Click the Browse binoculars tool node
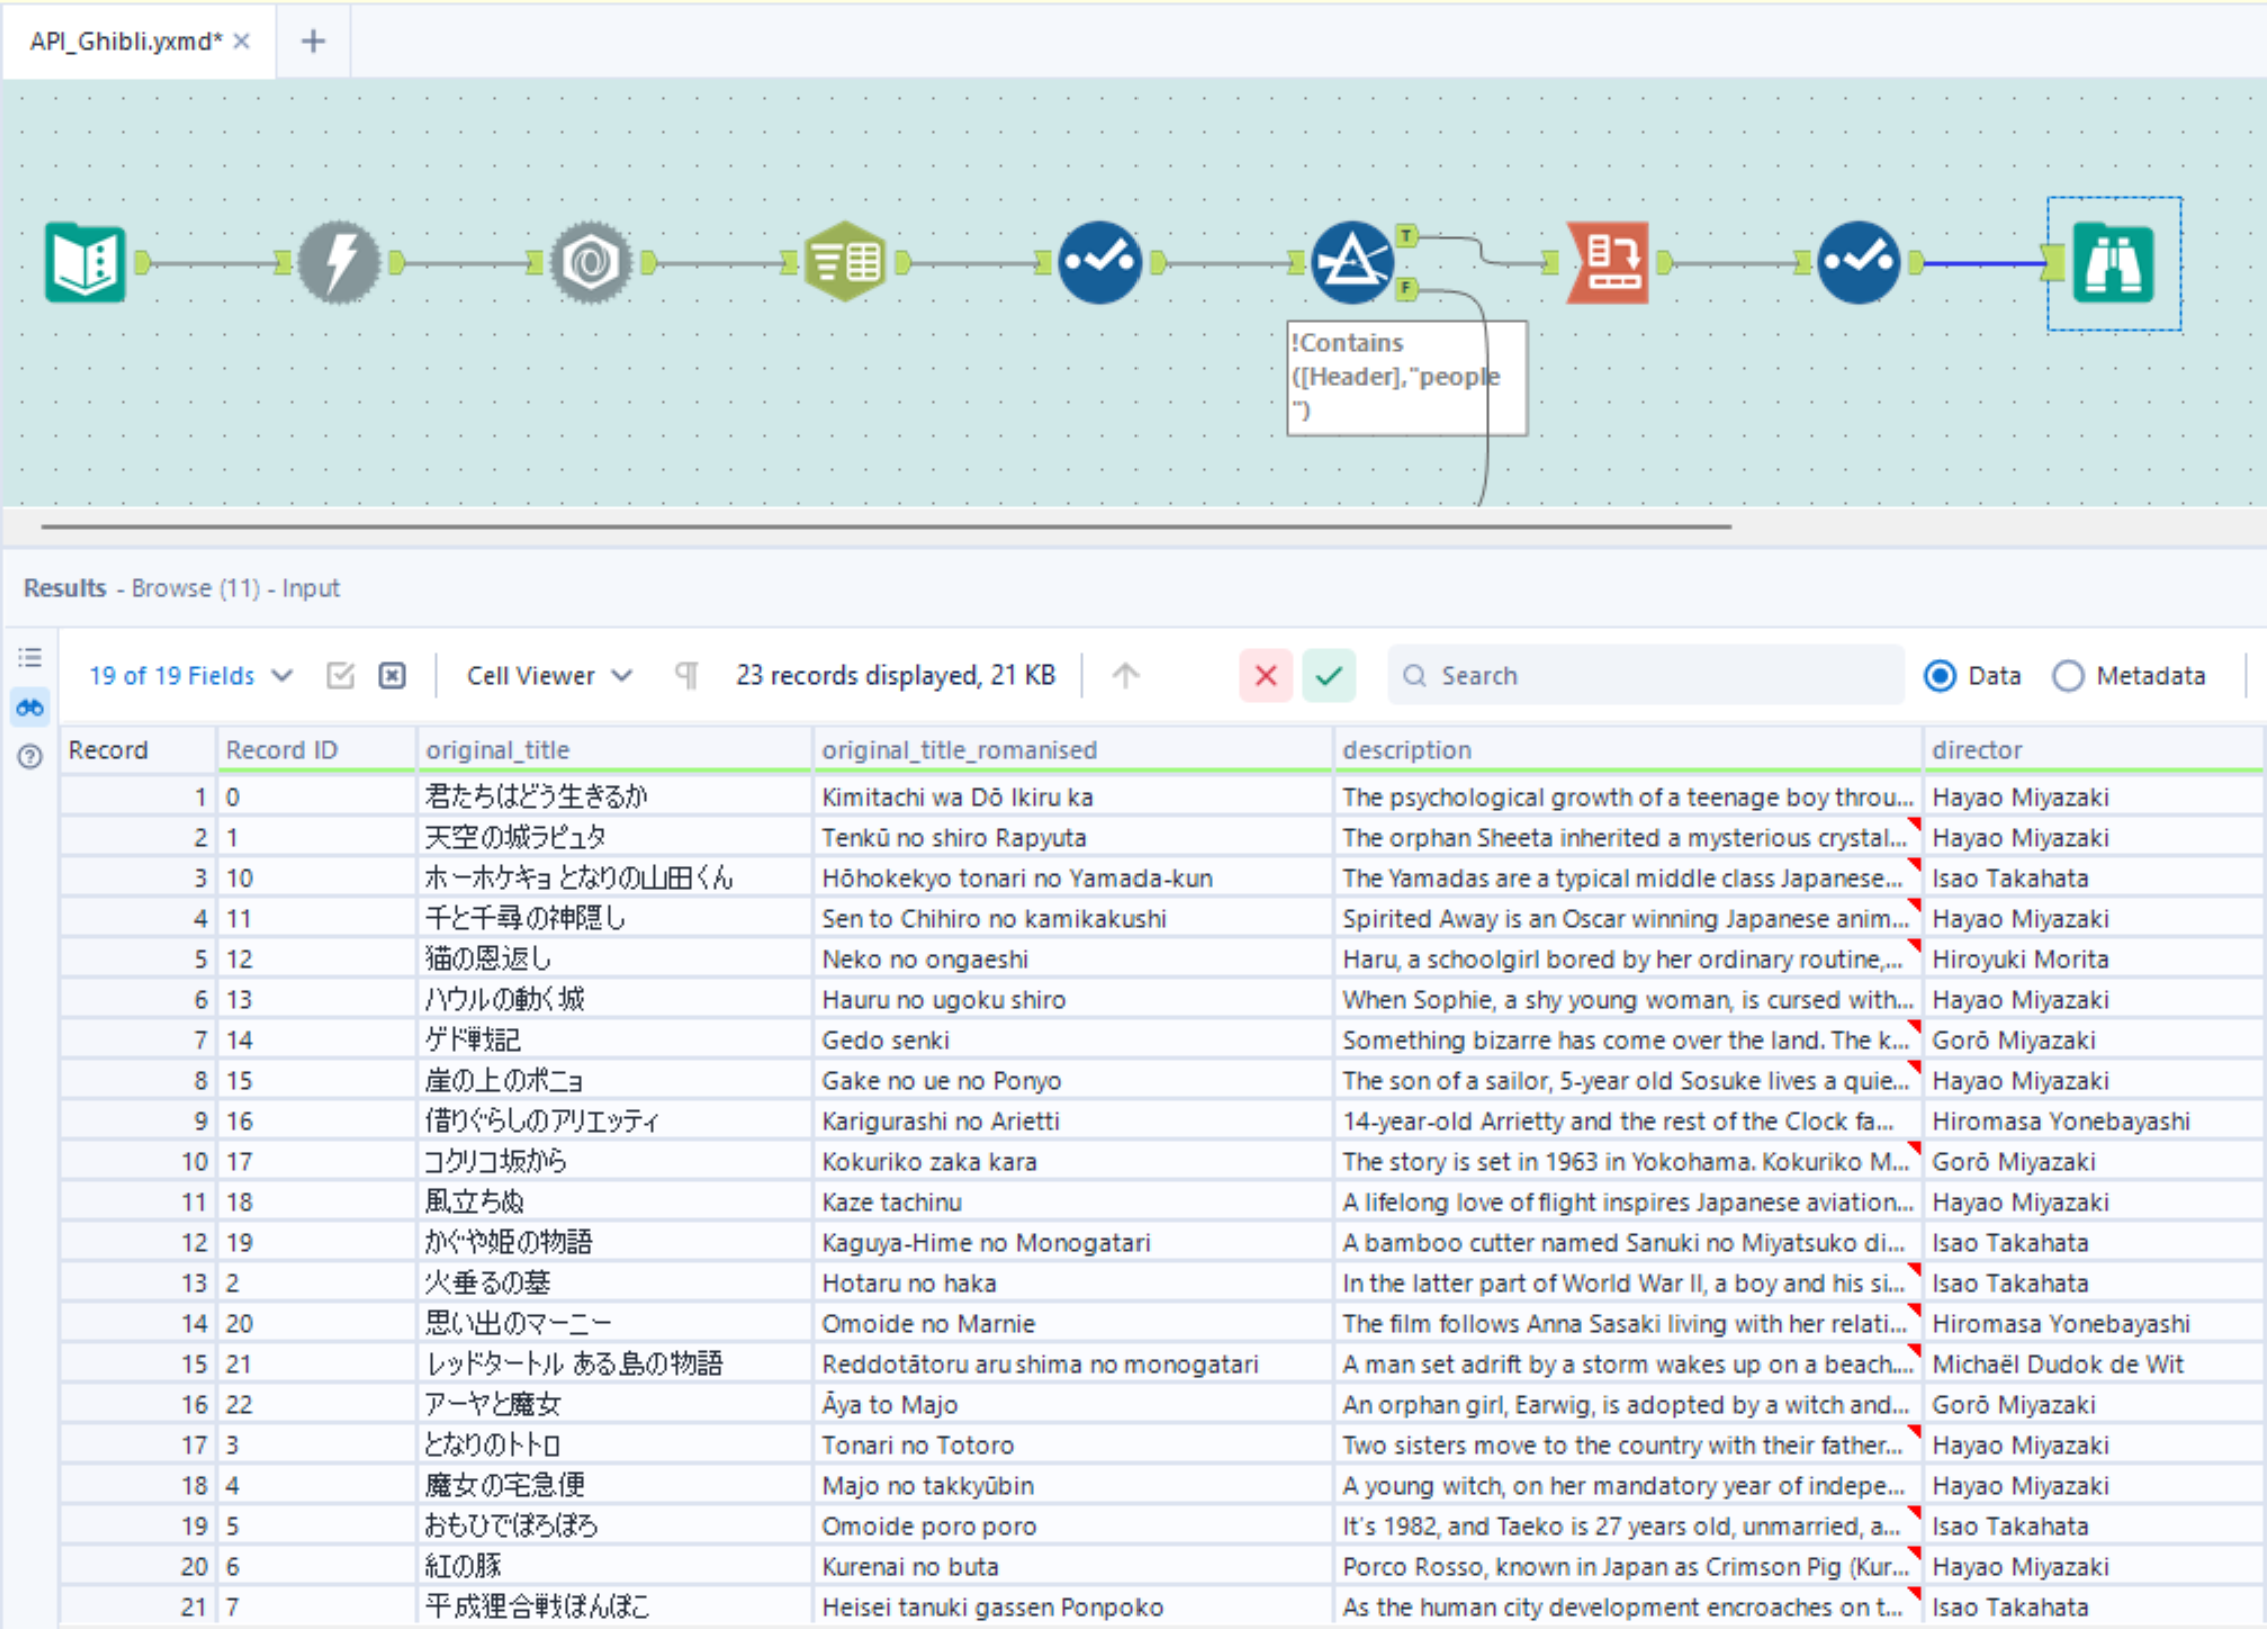Viewport: 2268px width, 1629px height. click(x=2113, y=263)
